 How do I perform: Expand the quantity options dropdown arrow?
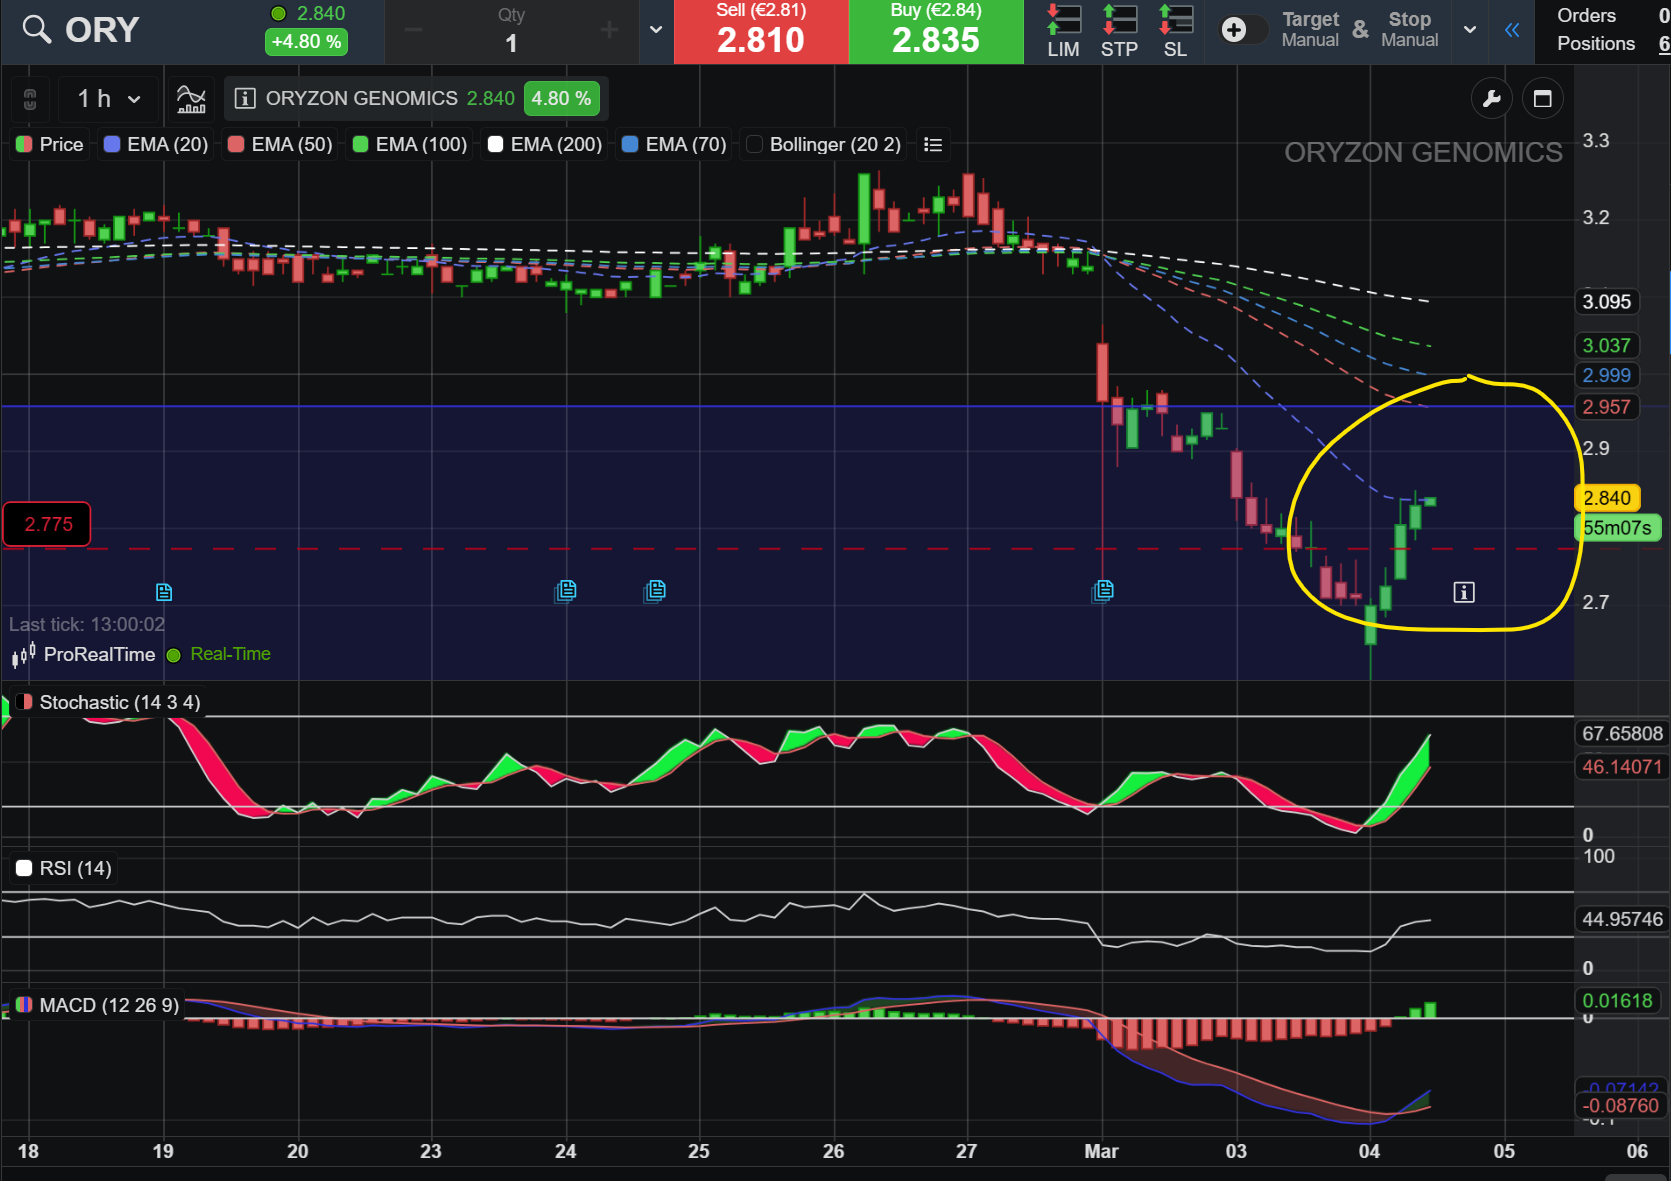[x=656, y=30]
